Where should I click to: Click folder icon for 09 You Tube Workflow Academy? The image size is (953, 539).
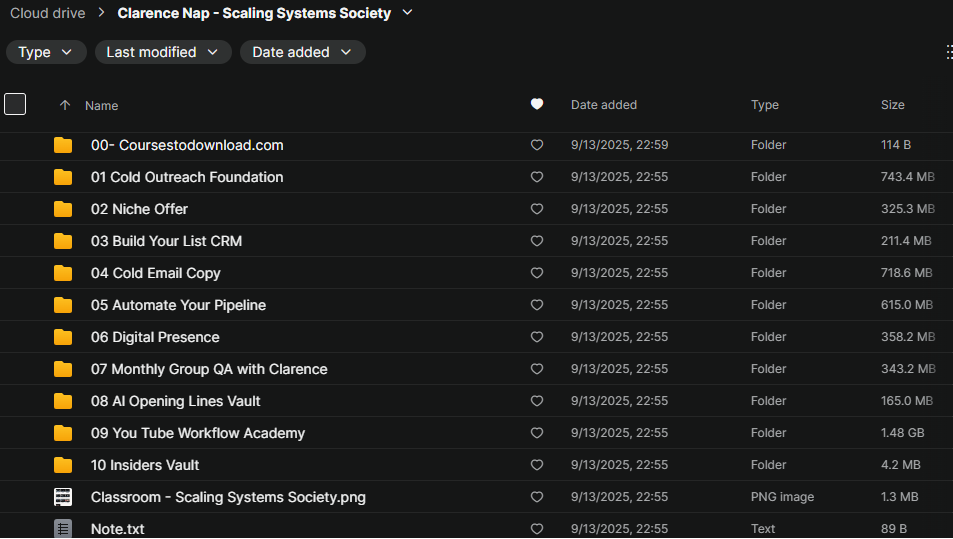[63, 433]
